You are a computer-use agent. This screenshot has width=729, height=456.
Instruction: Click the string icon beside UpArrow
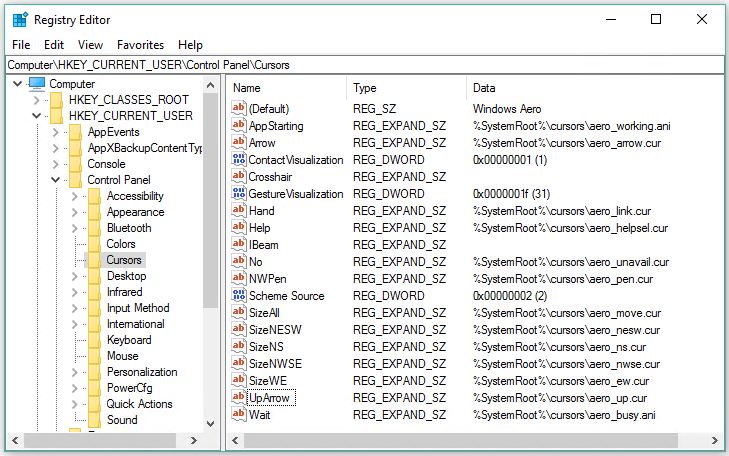point(239,397)
